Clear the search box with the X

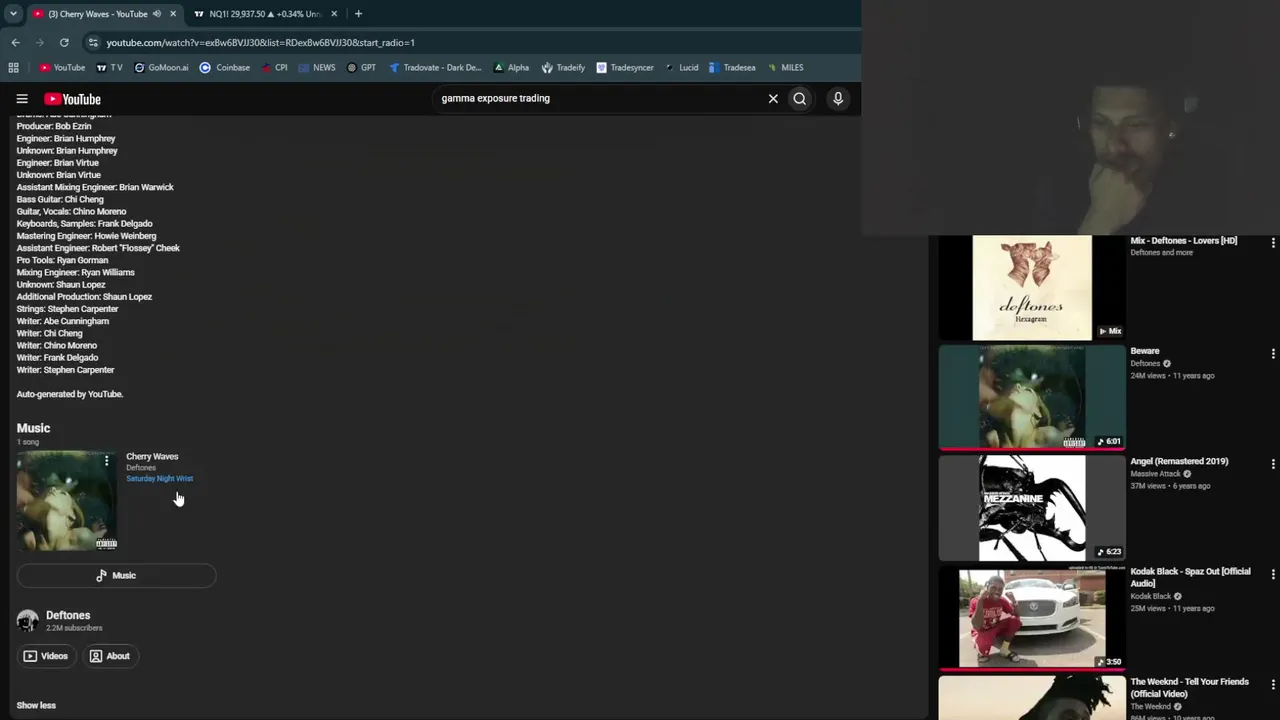tap(773, 99)
